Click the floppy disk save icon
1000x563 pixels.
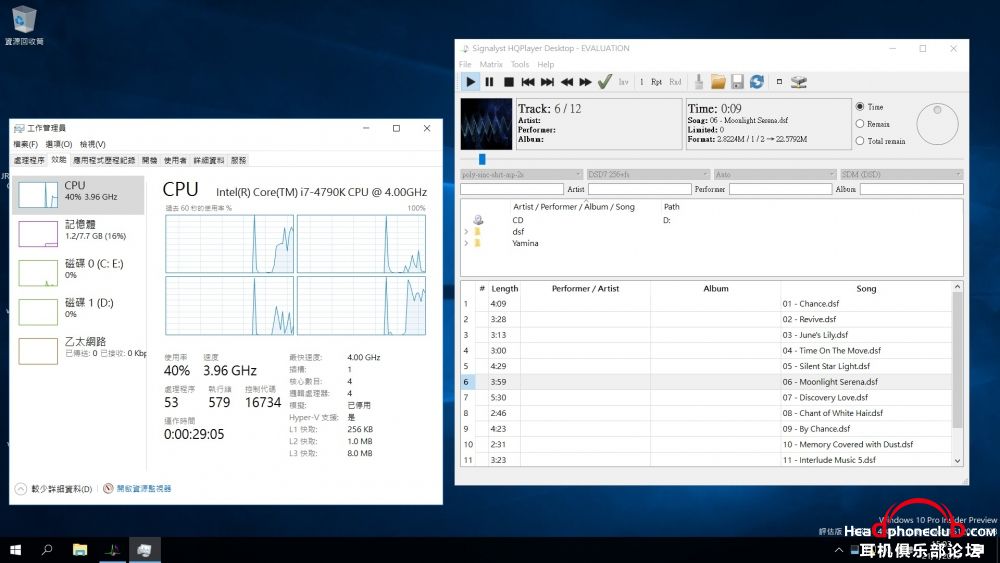[x=737, y=82]
